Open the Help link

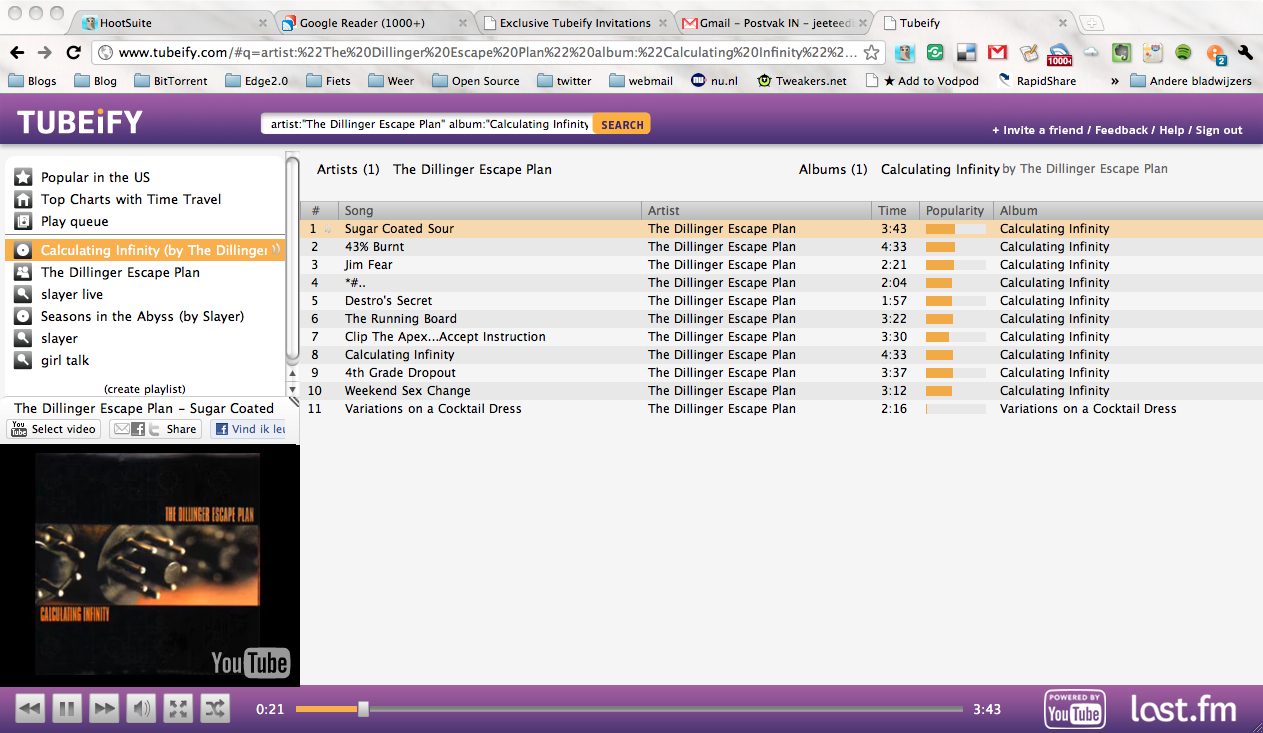pyautogui.click(x=1172, y=130)
